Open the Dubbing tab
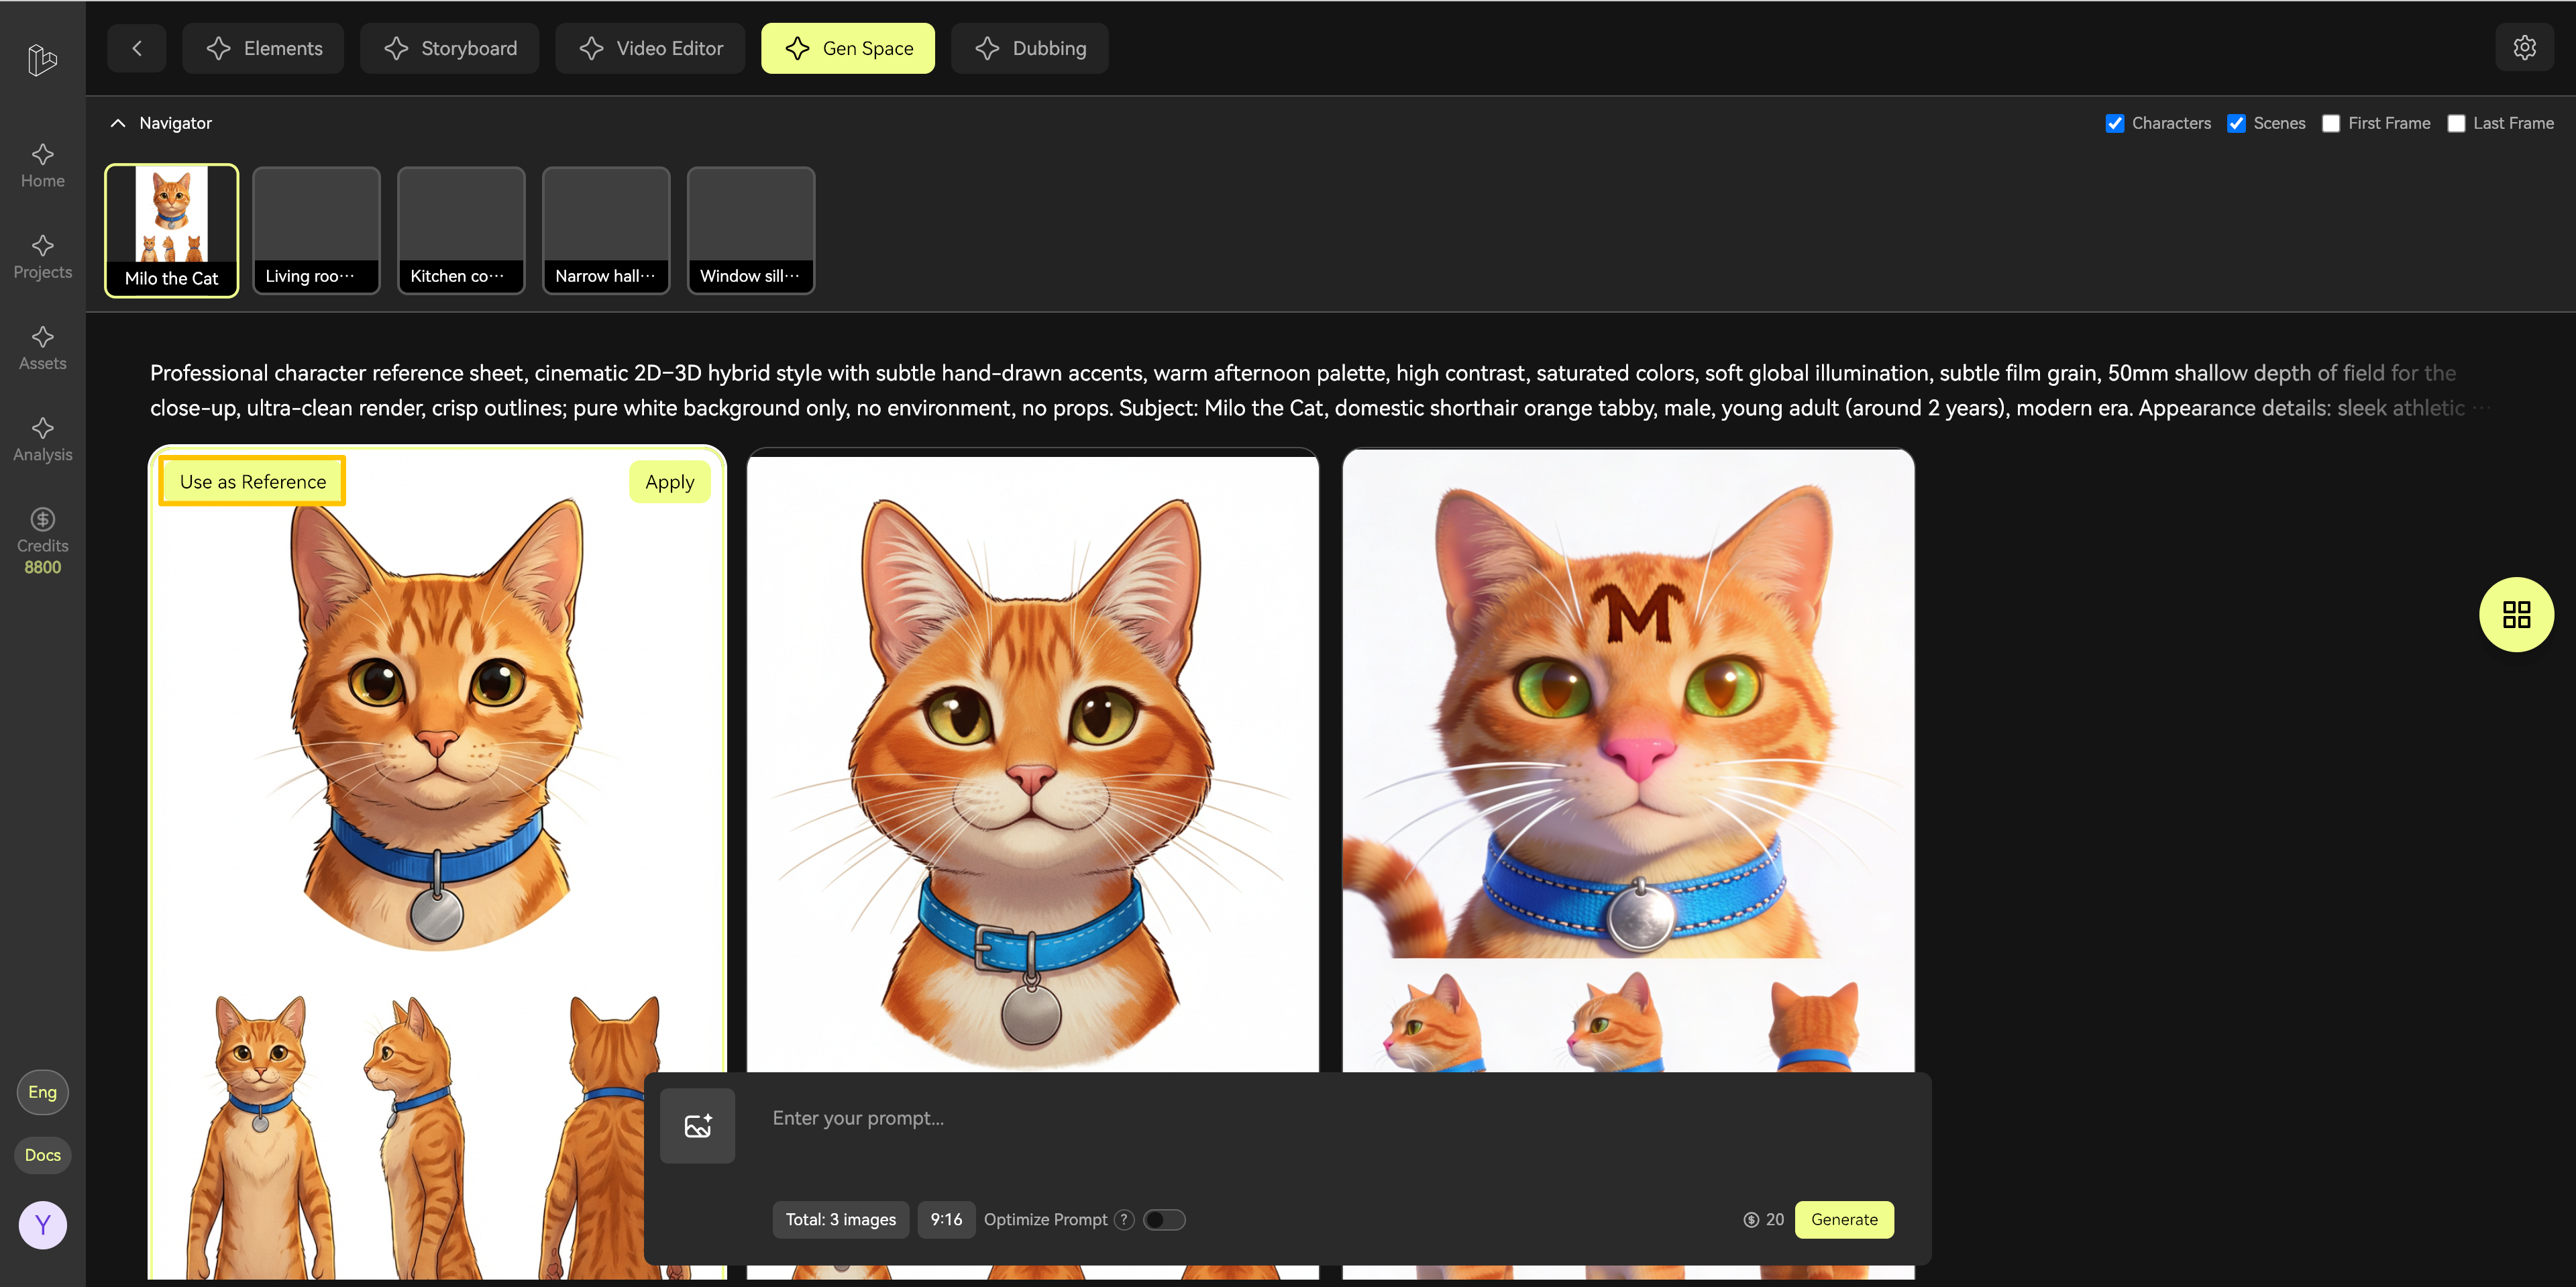Screen dimensions: 2576x1287 pos(1030,48)
